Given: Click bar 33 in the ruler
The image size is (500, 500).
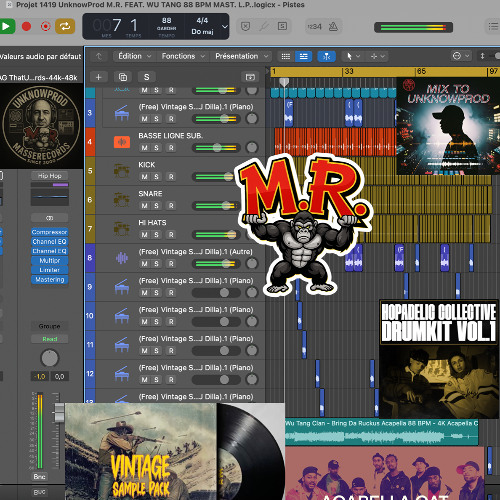Looking at the screenshot, I should pos(349,72).
